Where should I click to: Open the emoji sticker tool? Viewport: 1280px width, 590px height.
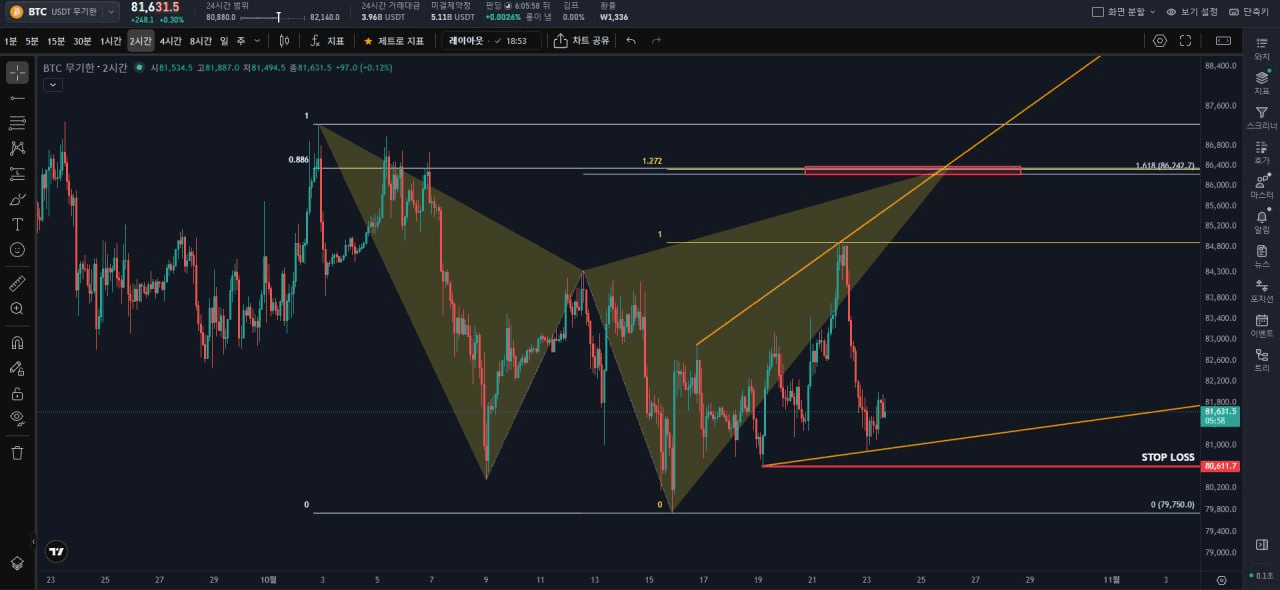click(17, 249)
